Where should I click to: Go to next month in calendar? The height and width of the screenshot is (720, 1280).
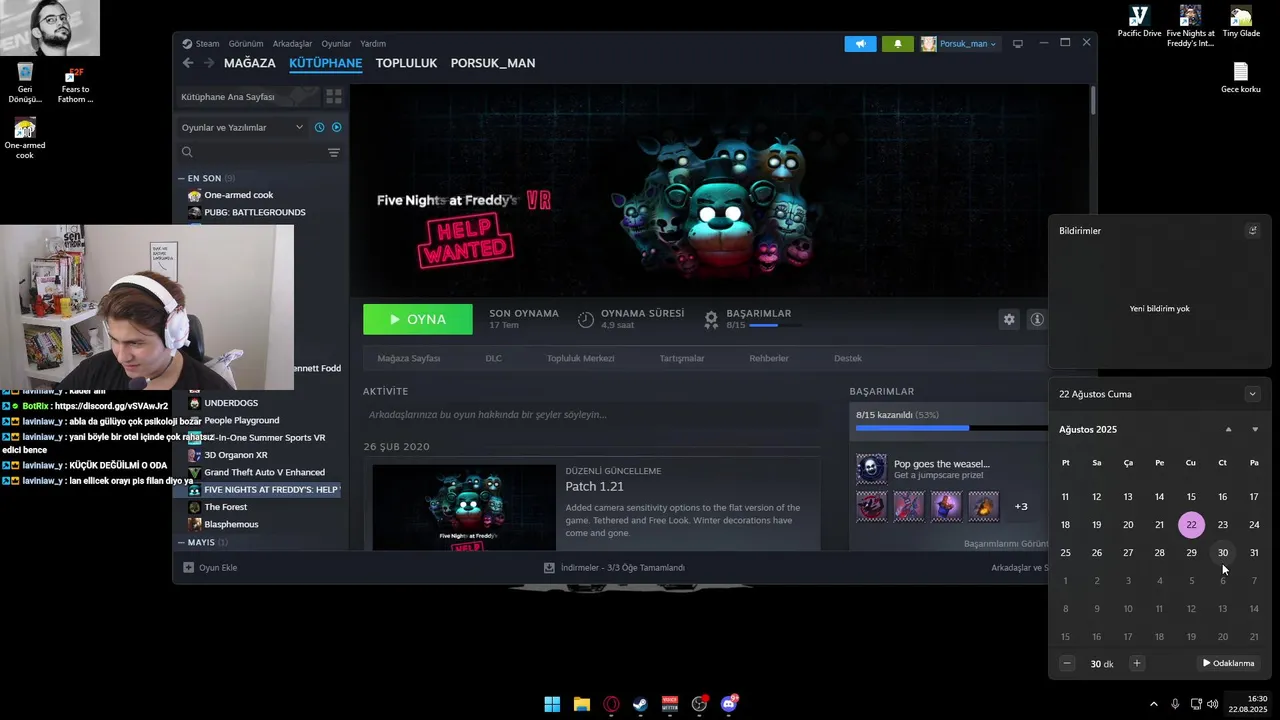pos(1255,430)
